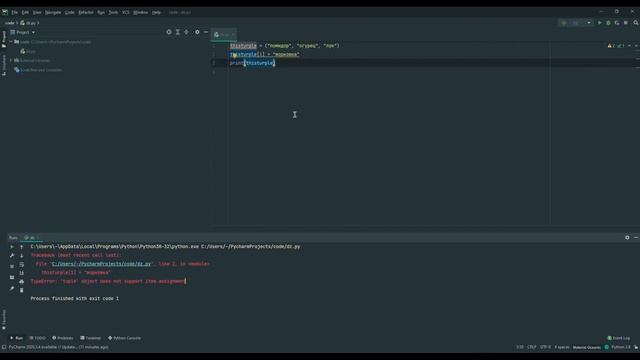640x360 pixels.
Task: Select the open editor file tab
Action: 224,35
